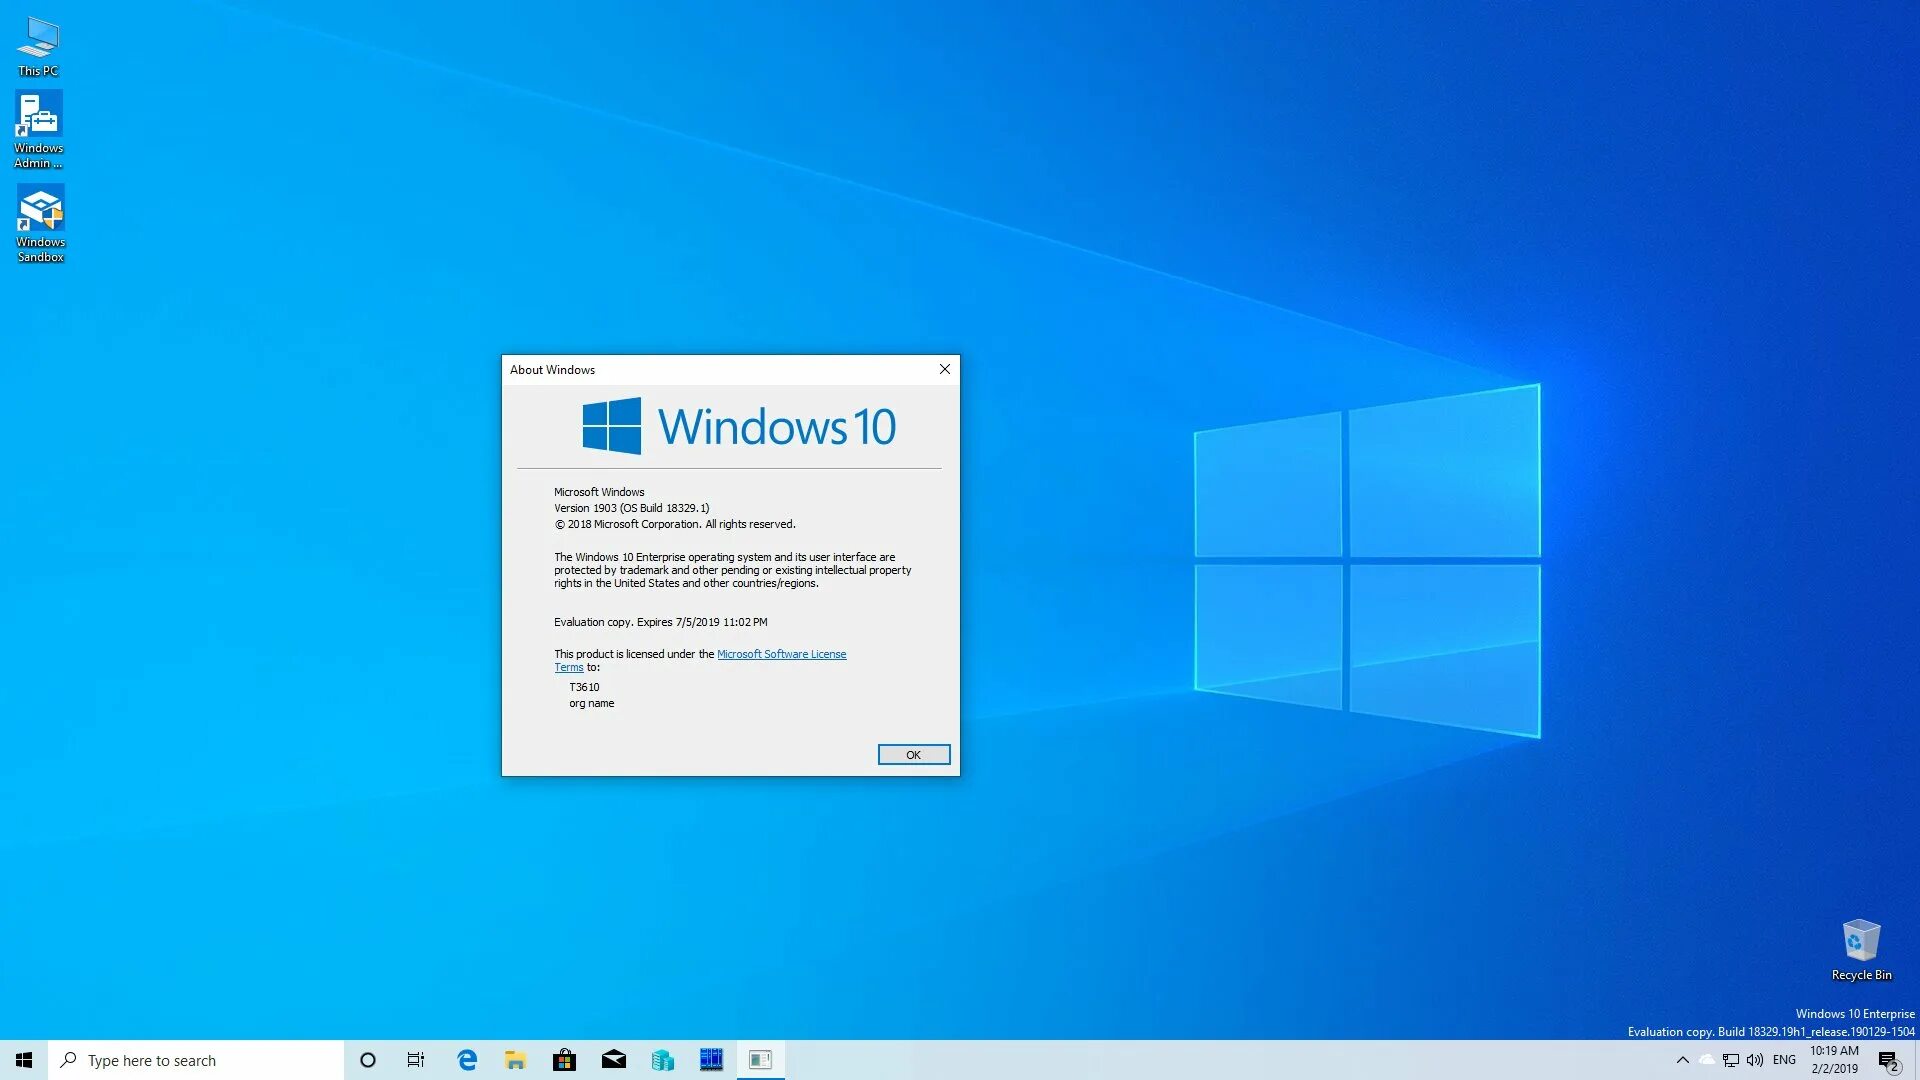Open Microsoft Store from taskbar
The width and height of the screenshot is (1920, 1080).
coord(564,1060)
